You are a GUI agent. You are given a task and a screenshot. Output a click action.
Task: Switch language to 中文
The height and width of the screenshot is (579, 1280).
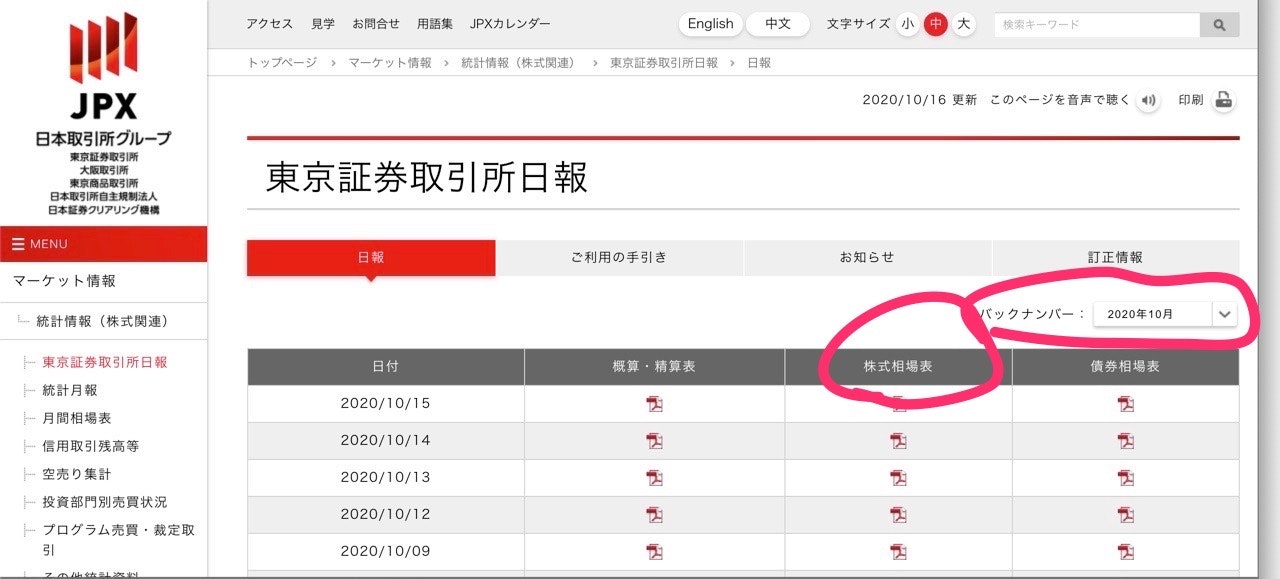tap(778, 24)
